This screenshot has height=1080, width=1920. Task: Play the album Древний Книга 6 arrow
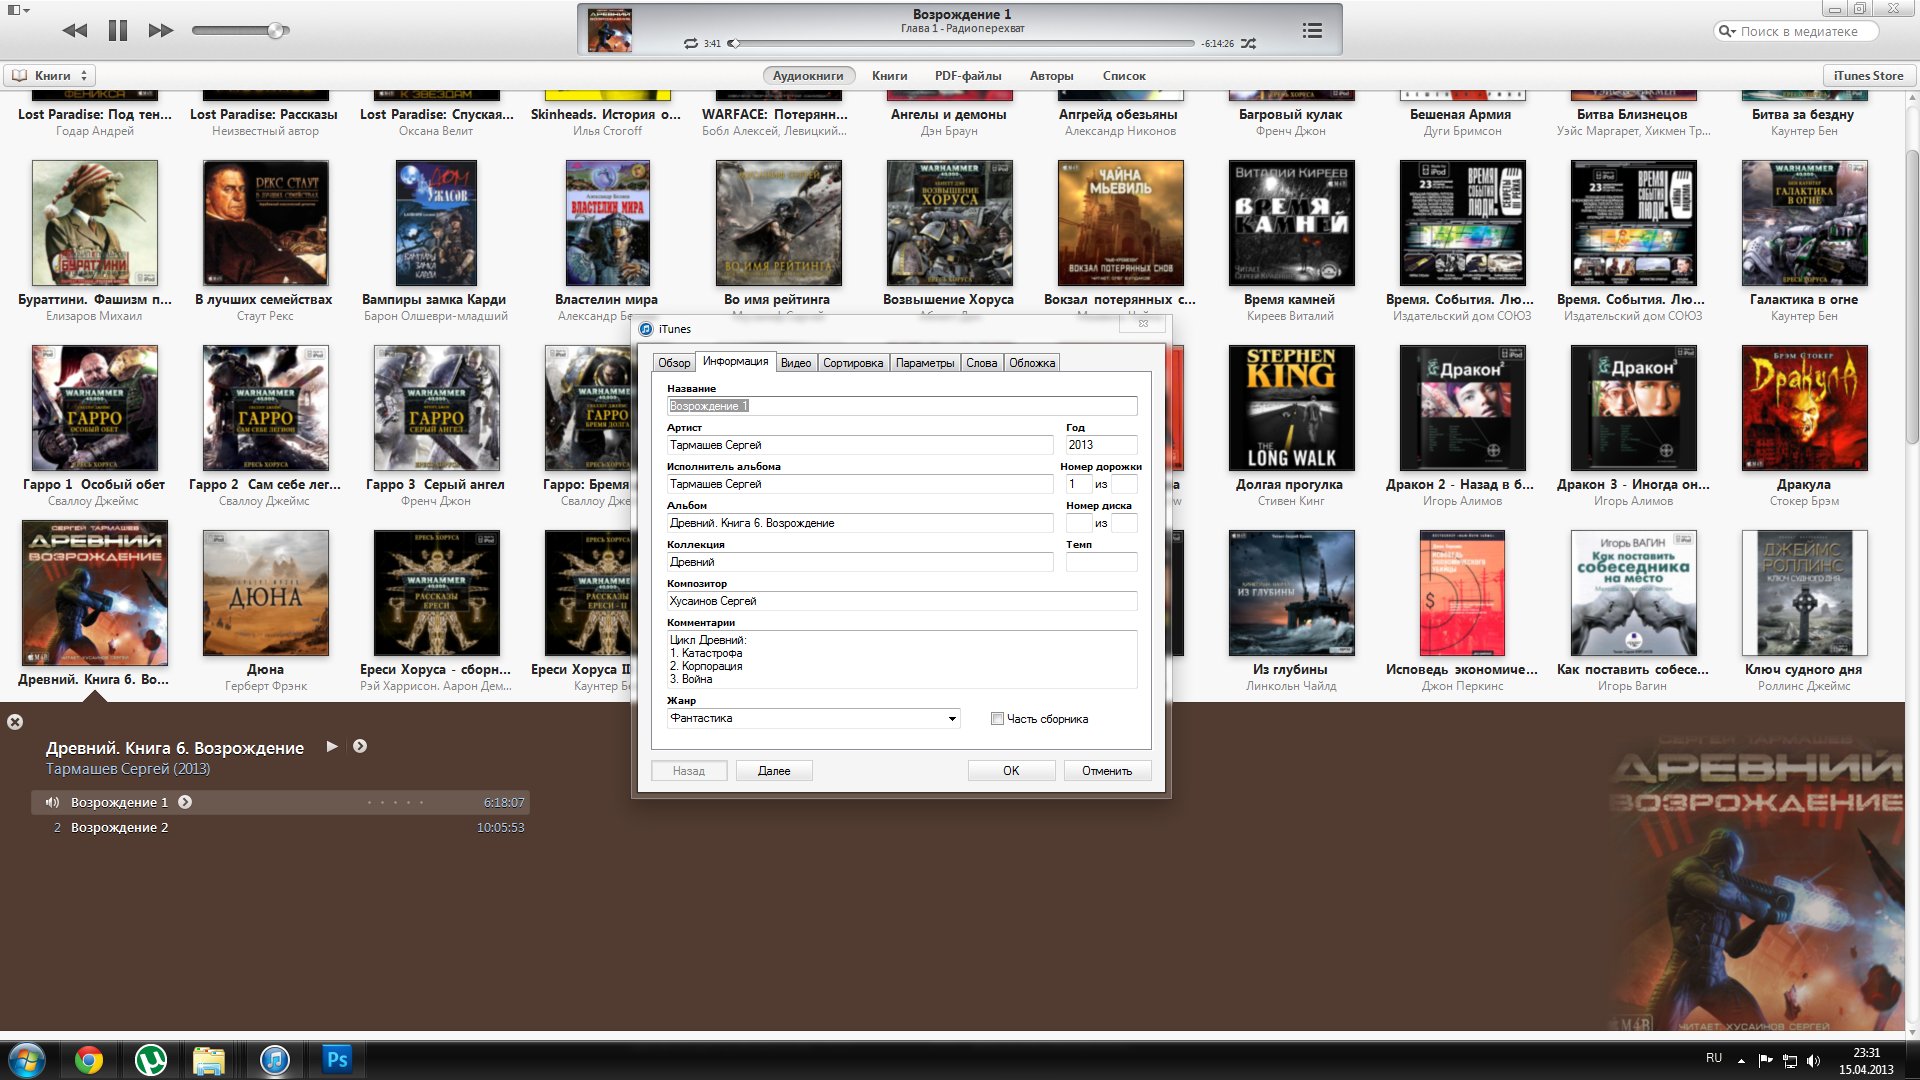332,746
